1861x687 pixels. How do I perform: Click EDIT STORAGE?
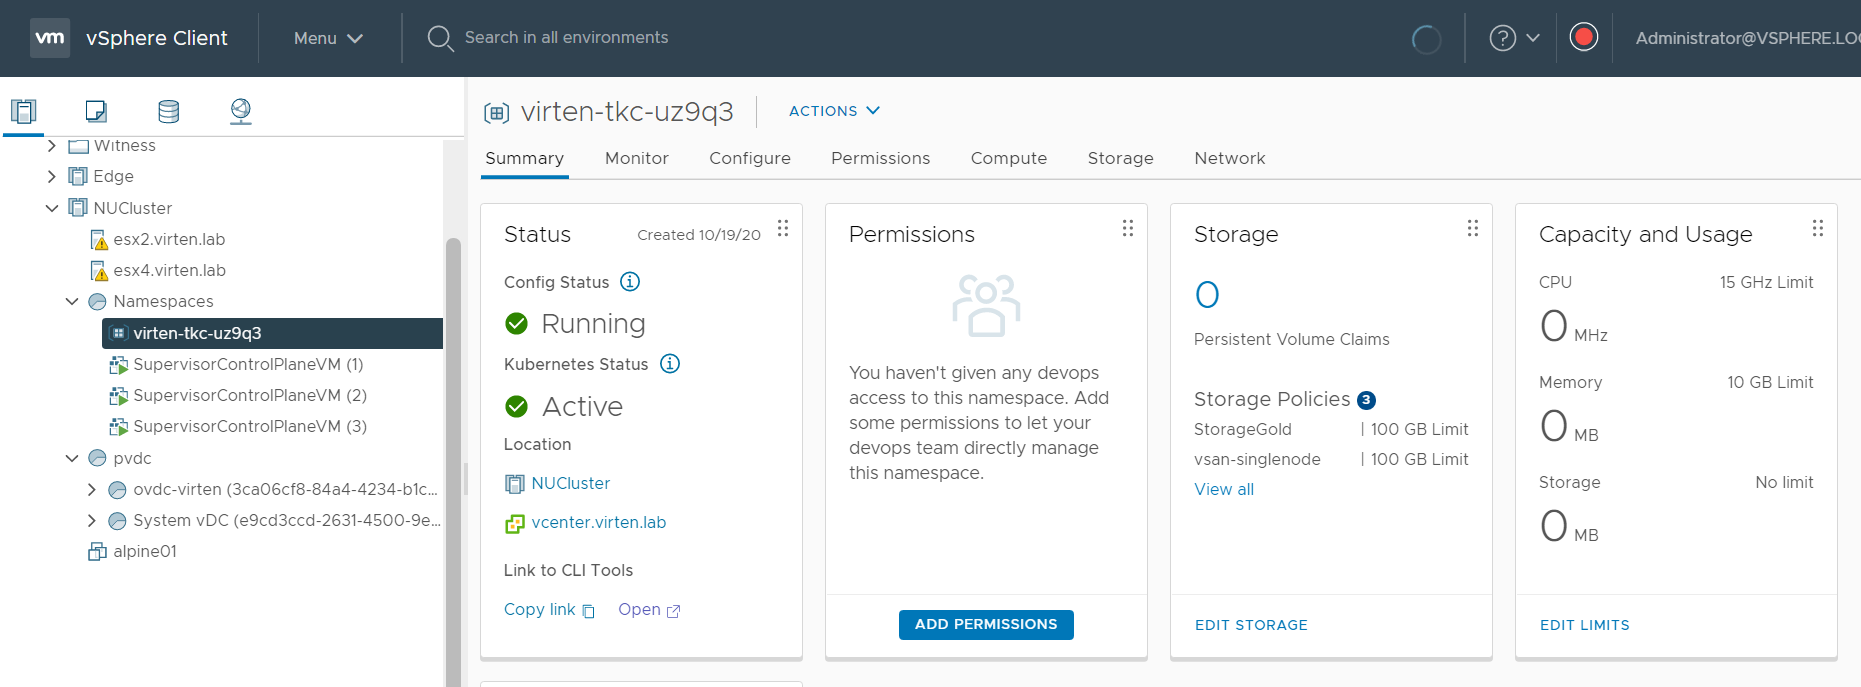tap(1251, 625)
